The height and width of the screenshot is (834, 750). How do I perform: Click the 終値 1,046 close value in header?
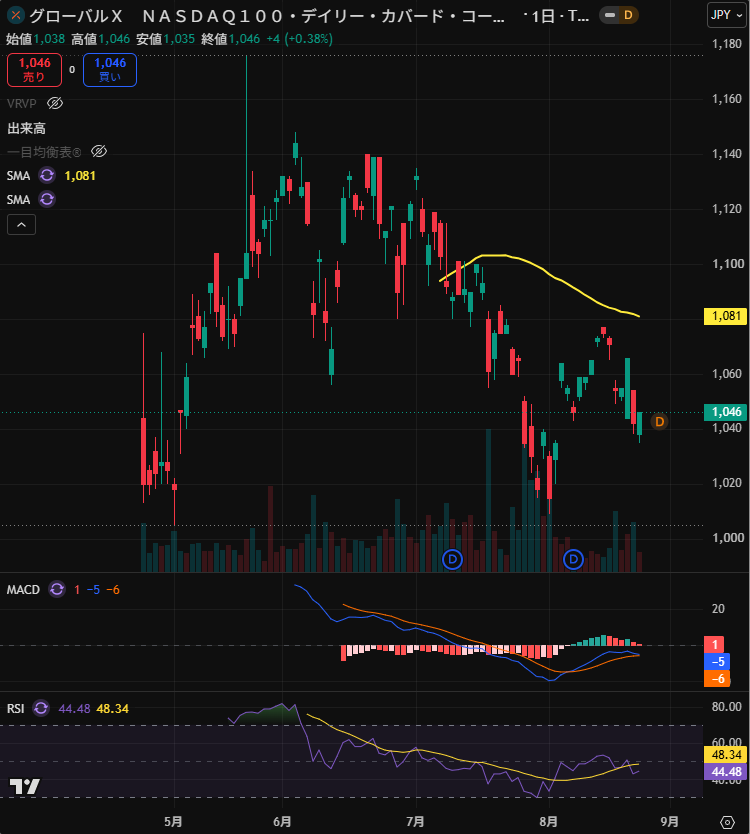click(x=230, y=39)
